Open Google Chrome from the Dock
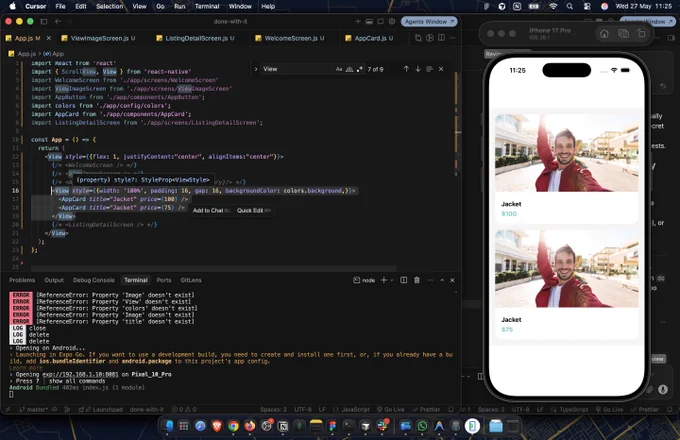This screenshot has height=440, width=680. pyautogui.click(x=233, y=426)
